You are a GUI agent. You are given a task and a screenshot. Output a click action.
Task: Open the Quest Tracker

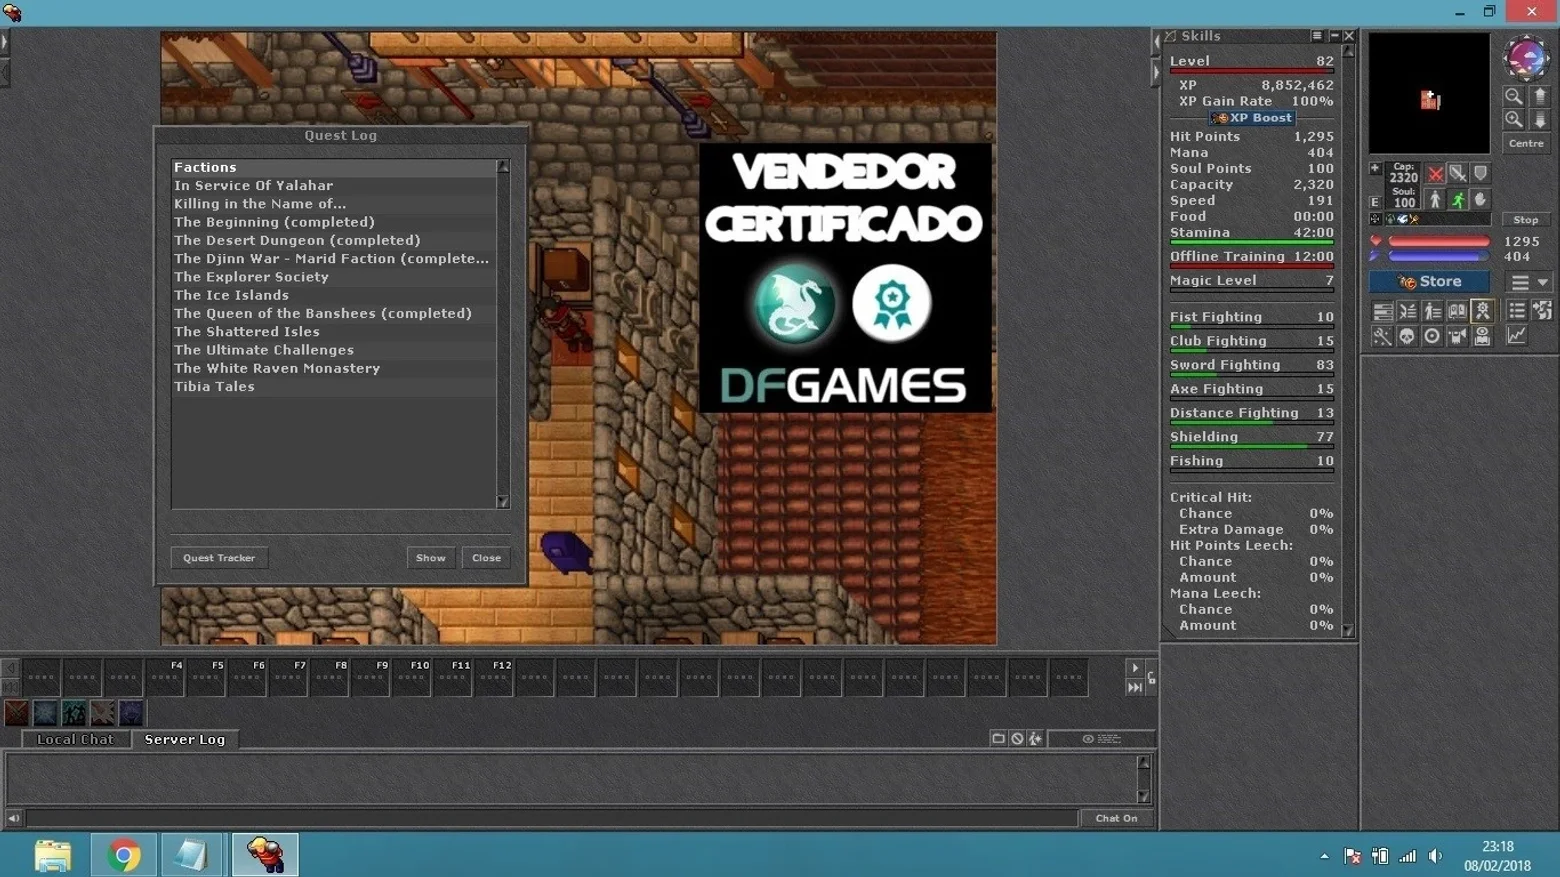(219, 558)
